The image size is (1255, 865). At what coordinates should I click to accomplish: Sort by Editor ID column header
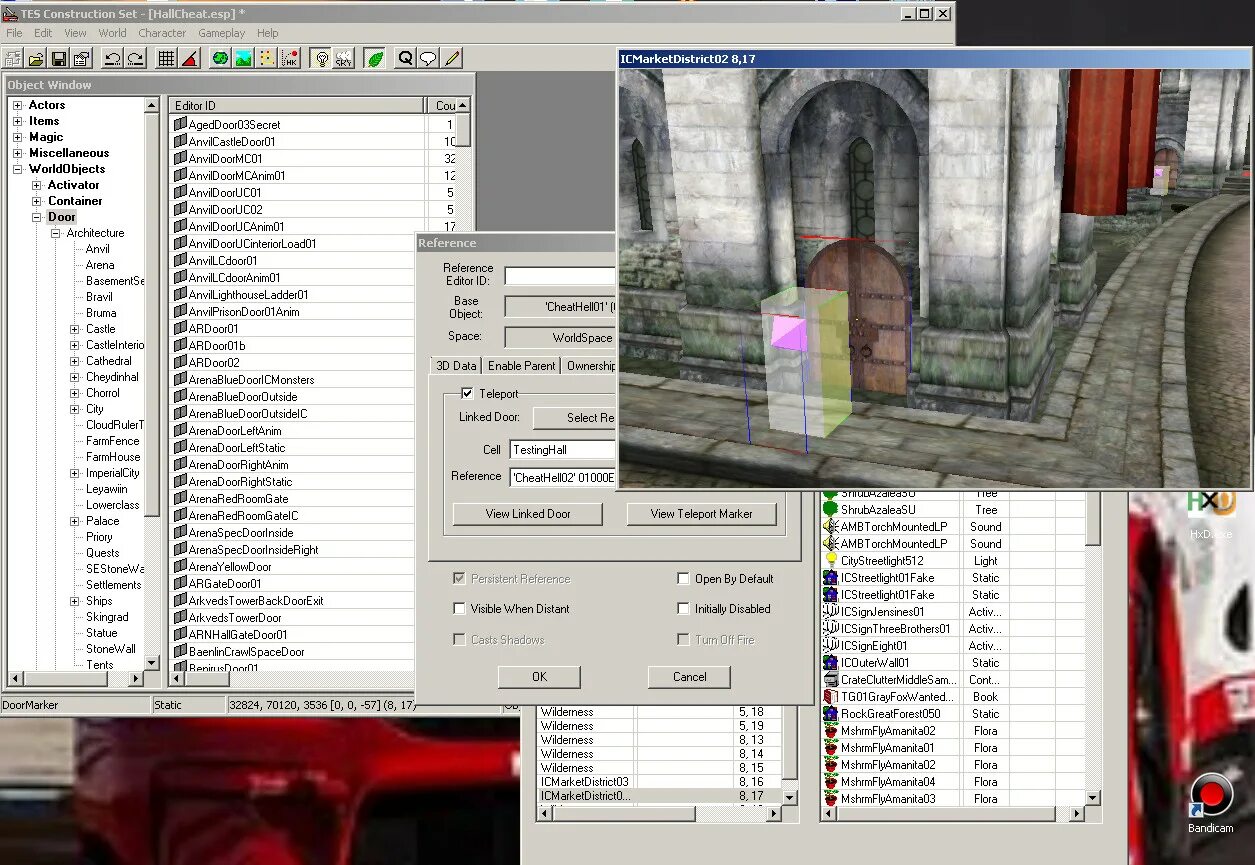click(298, 105)
